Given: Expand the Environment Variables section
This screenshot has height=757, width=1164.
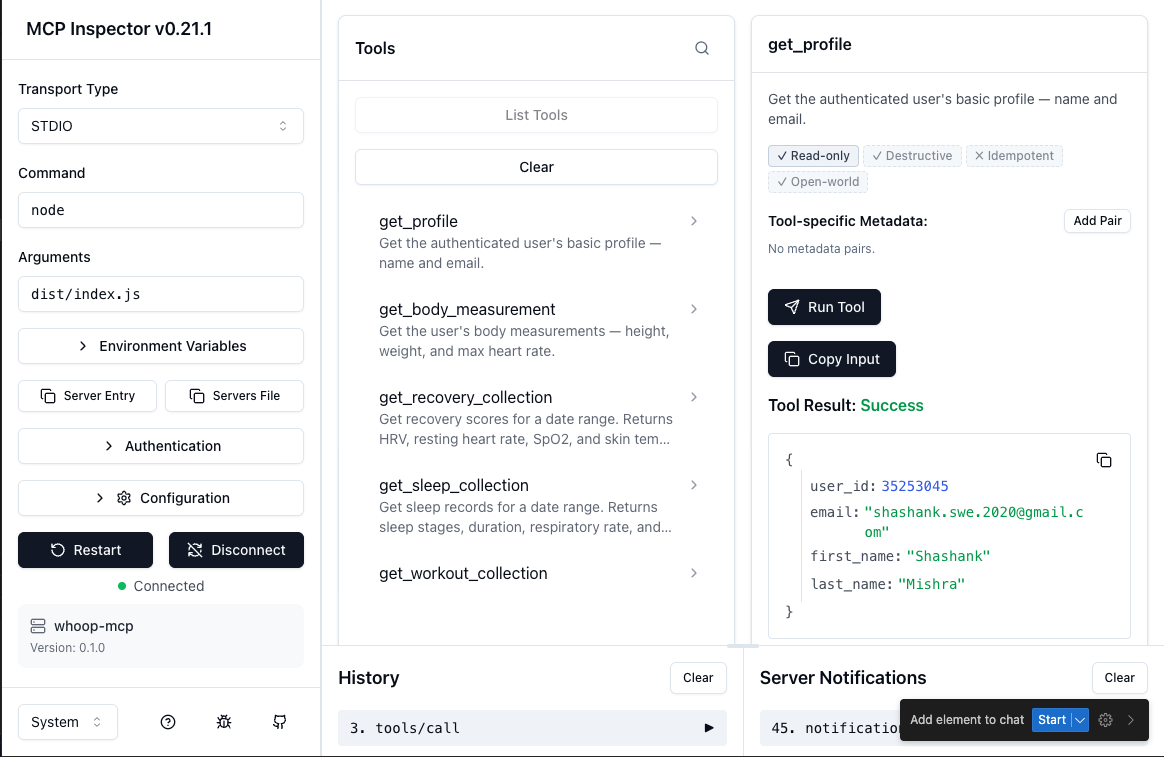Looking at the screenshot, I should [160, 346].
